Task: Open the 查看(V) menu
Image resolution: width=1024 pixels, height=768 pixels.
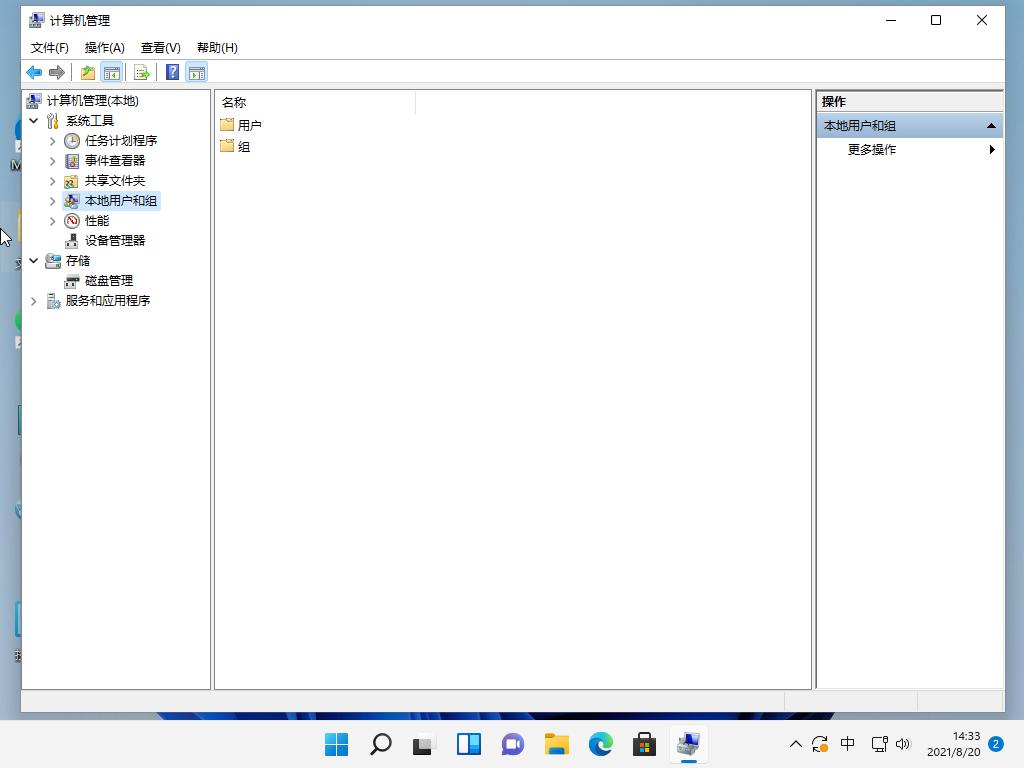Action: 161,47
